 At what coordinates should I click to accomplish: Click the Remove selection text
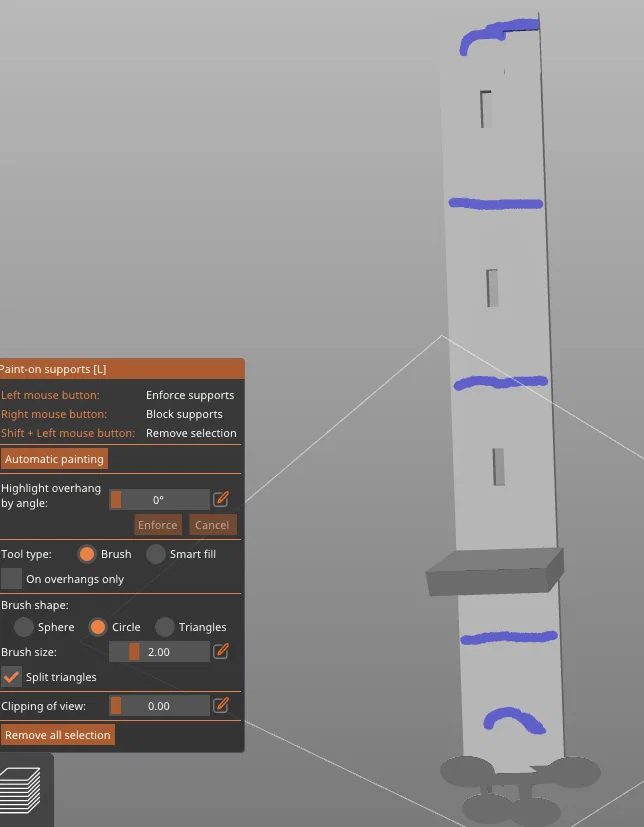(191, 433)
